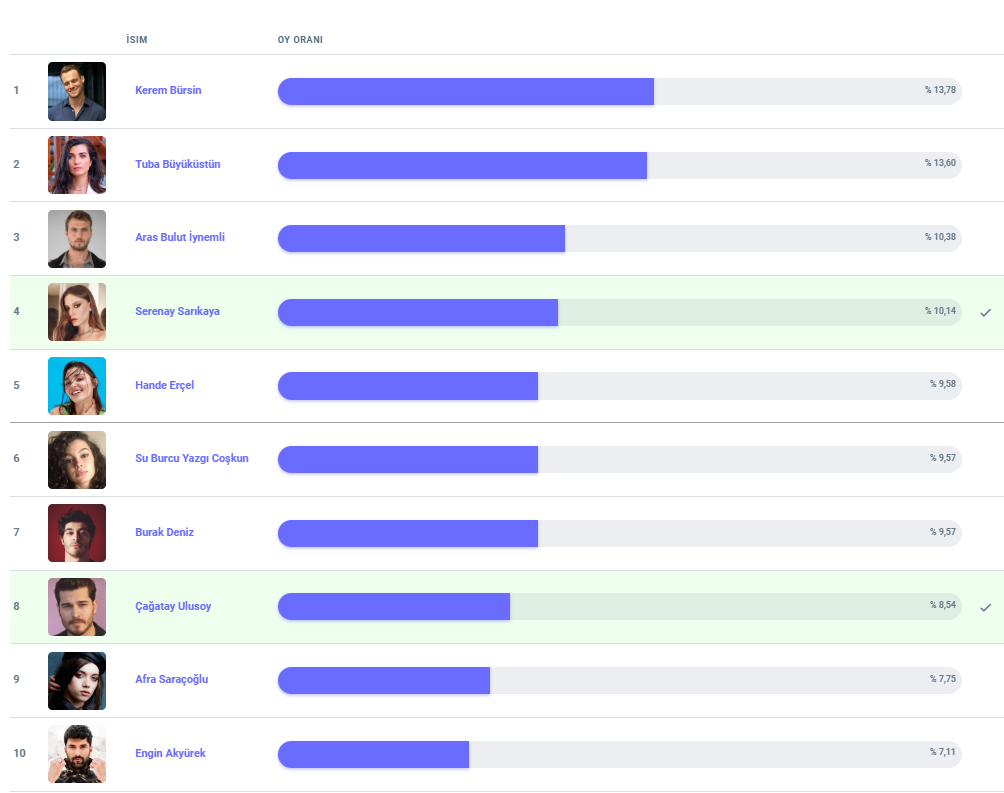Image resolution: width=1004 pixels, height=793 pixels.
Task: Sort by the OY ORANI column header
Action: point(299,40)
